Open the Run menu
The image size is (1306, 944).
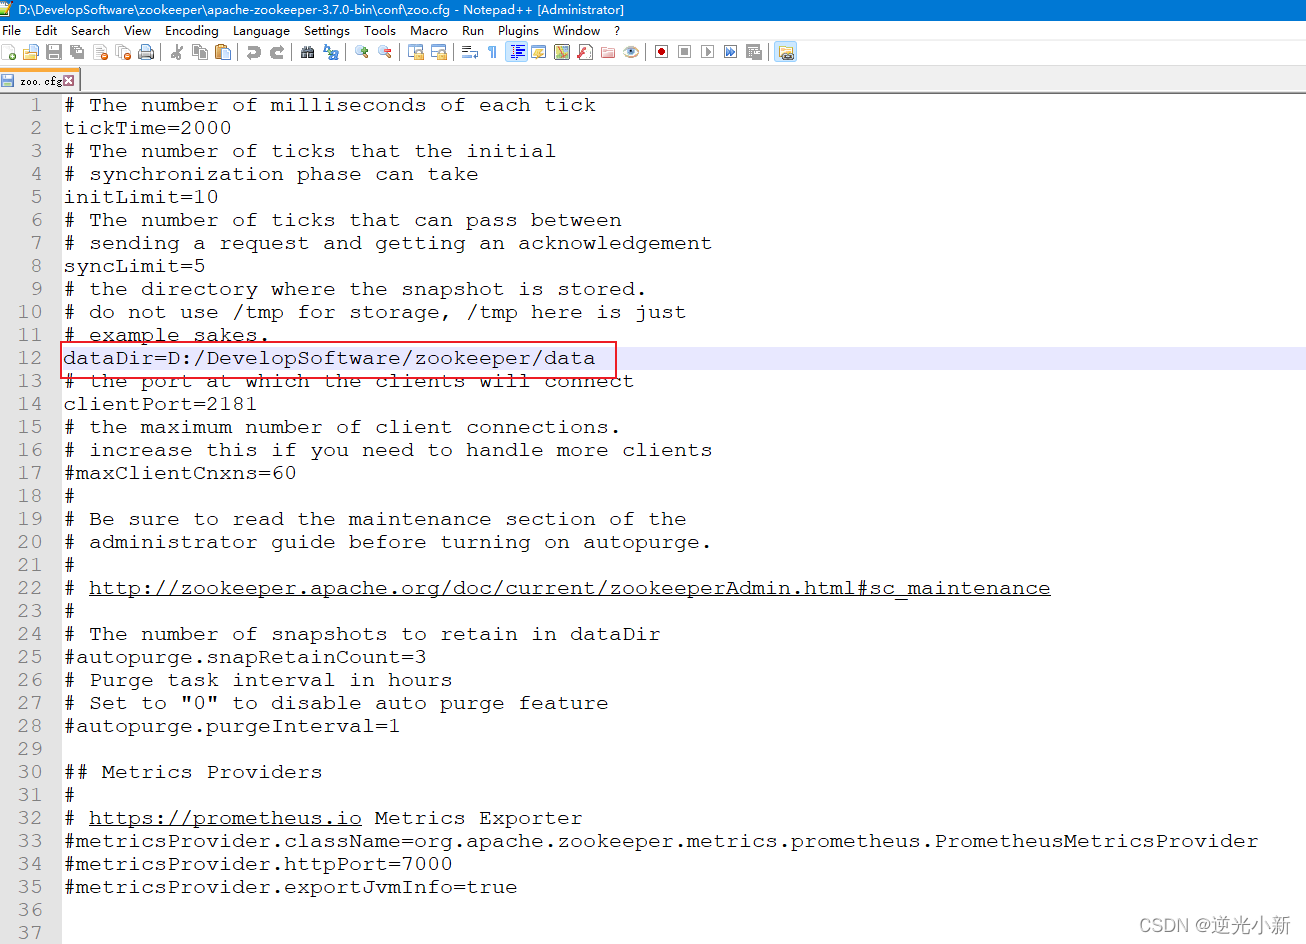[473, 30]
